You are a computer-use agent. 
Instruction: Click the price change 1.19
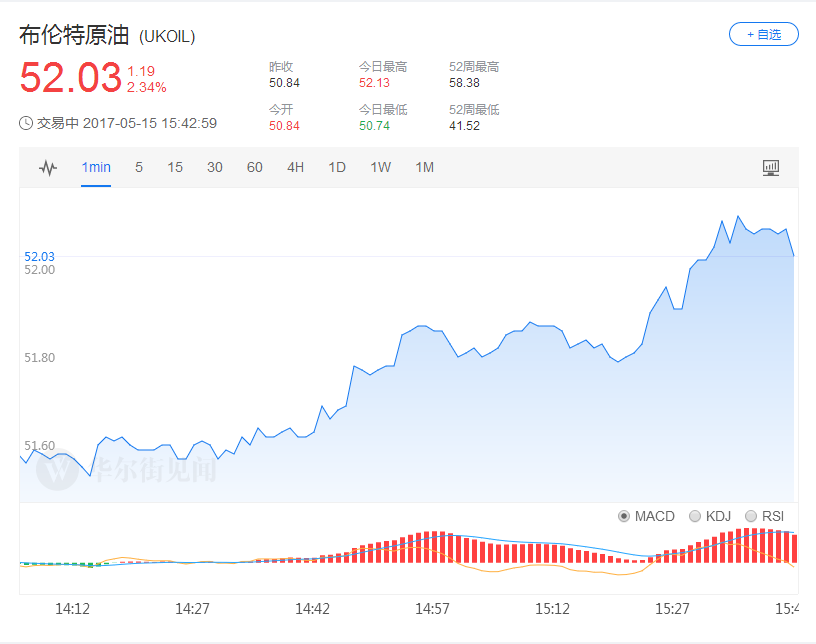click(141, 71)
